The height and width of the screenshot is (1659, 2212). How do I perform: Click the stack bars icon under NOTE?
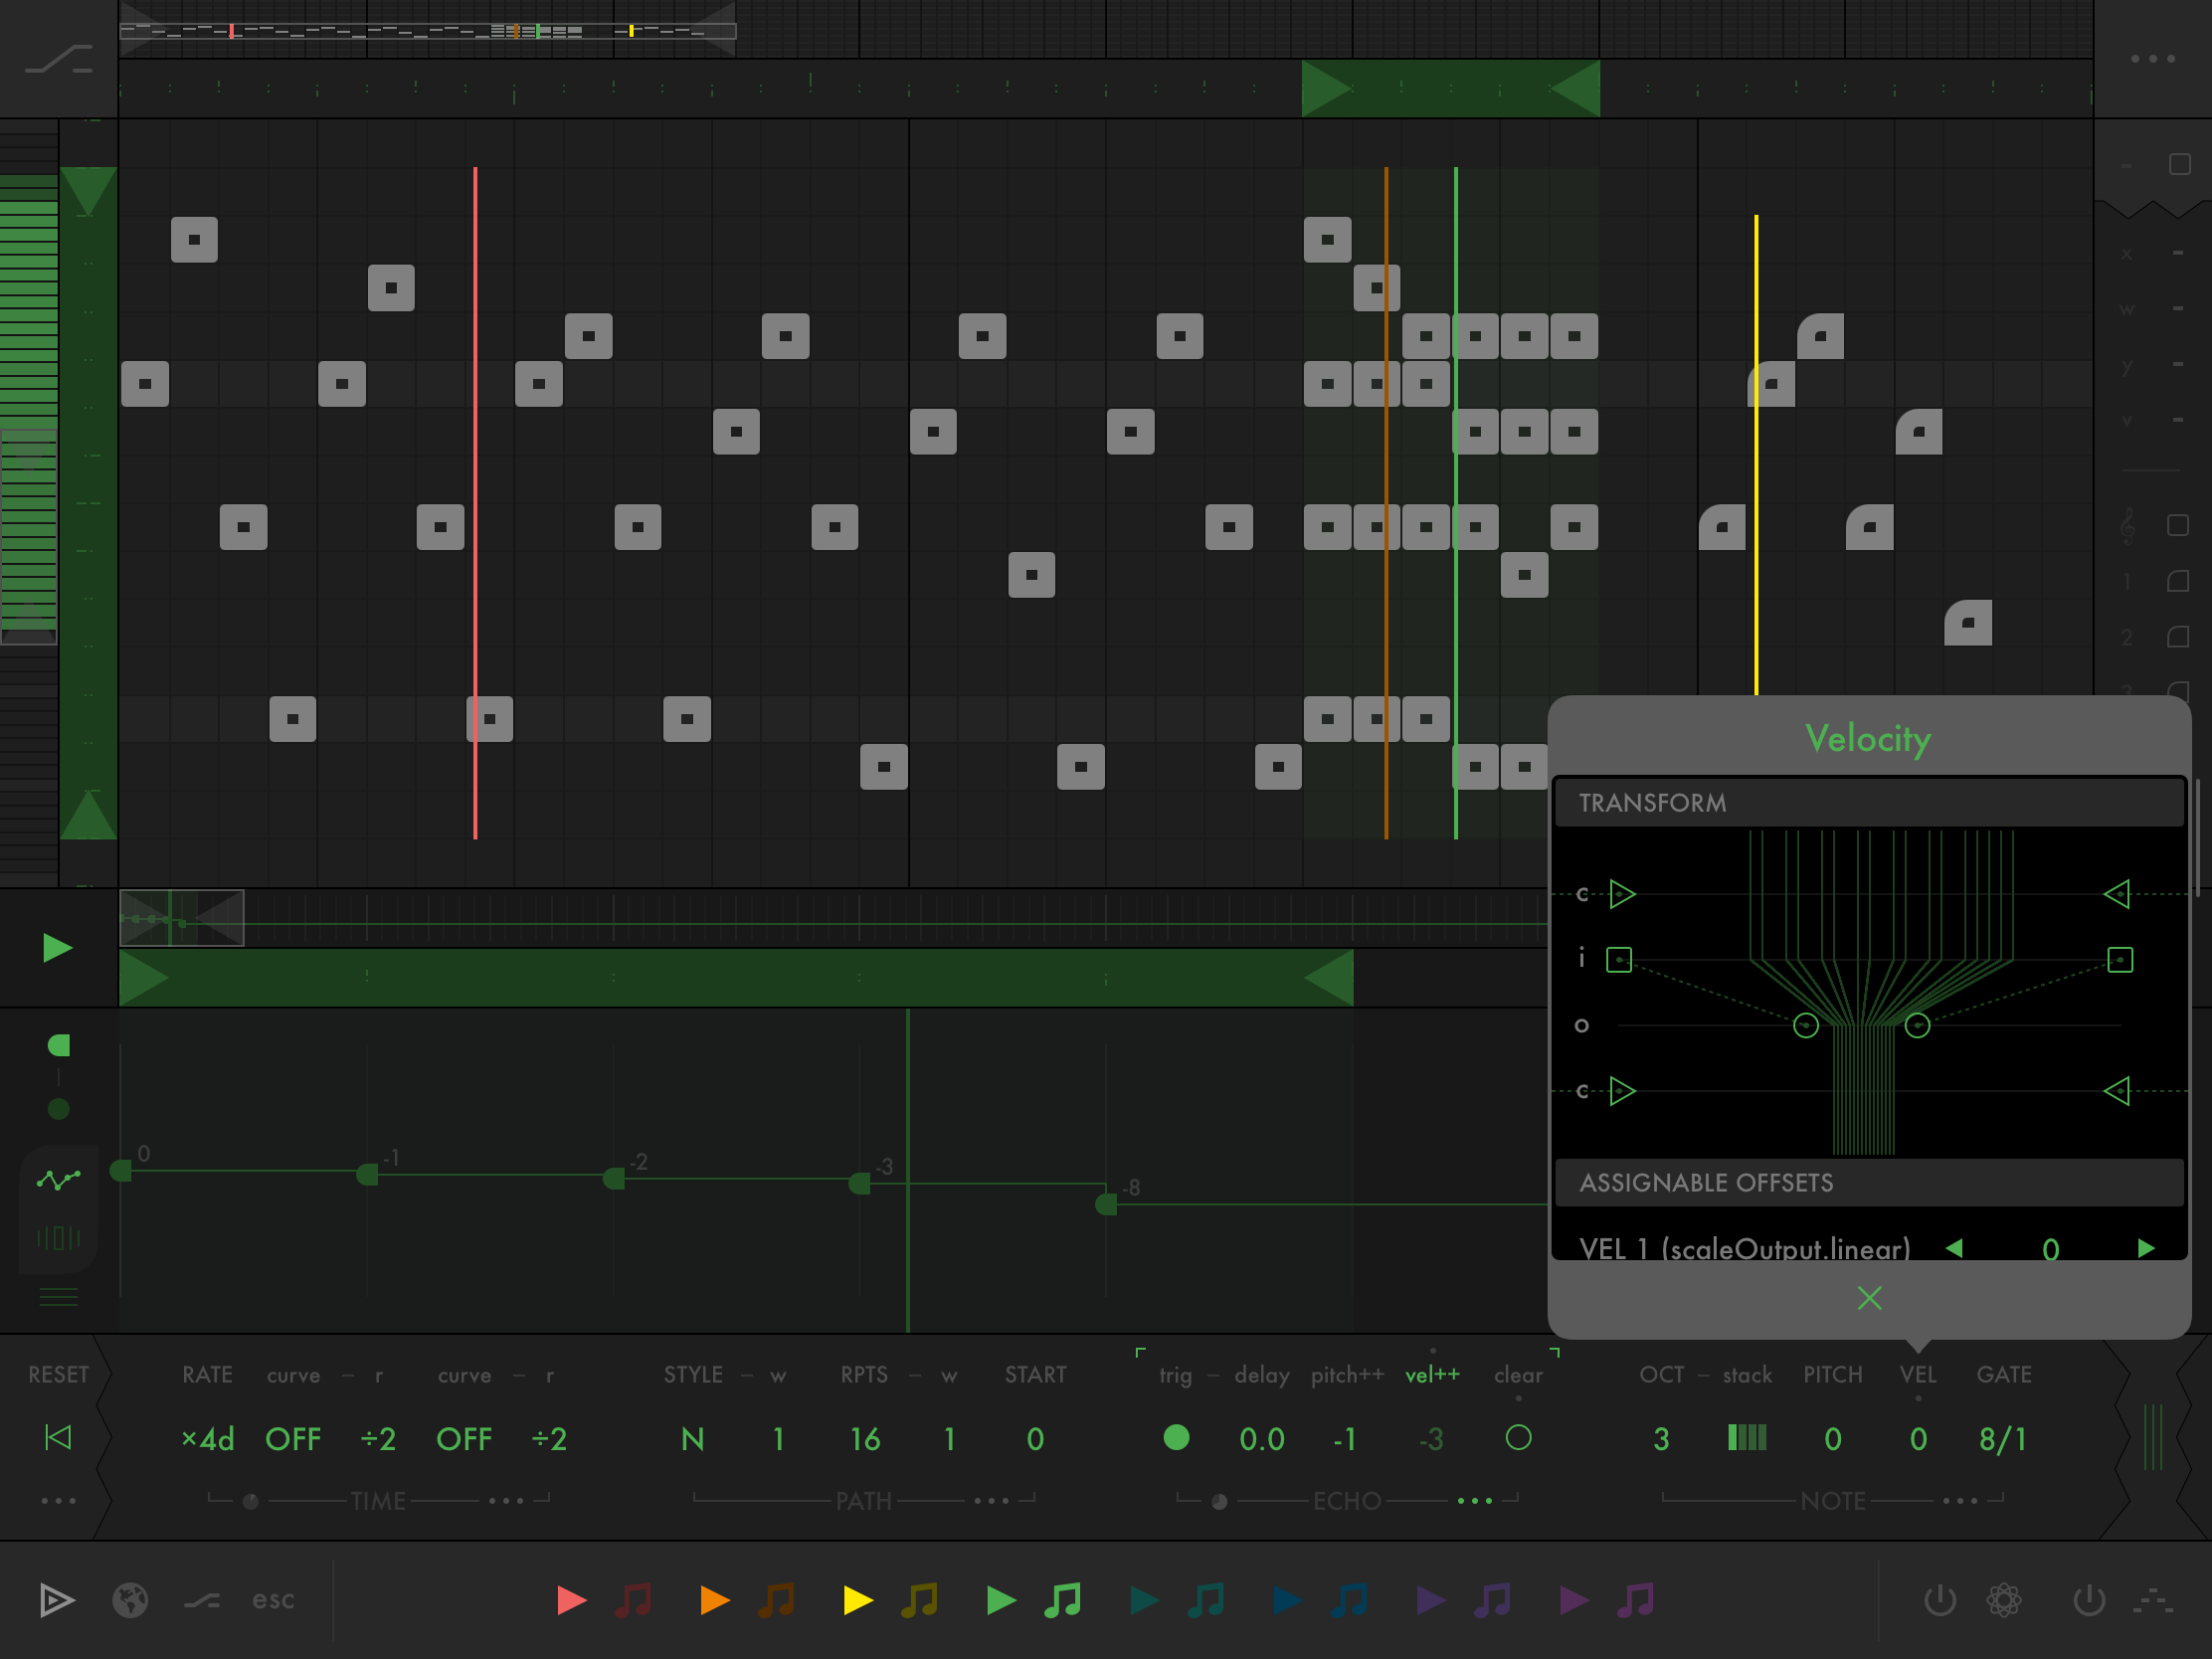pos(1747,1438)
